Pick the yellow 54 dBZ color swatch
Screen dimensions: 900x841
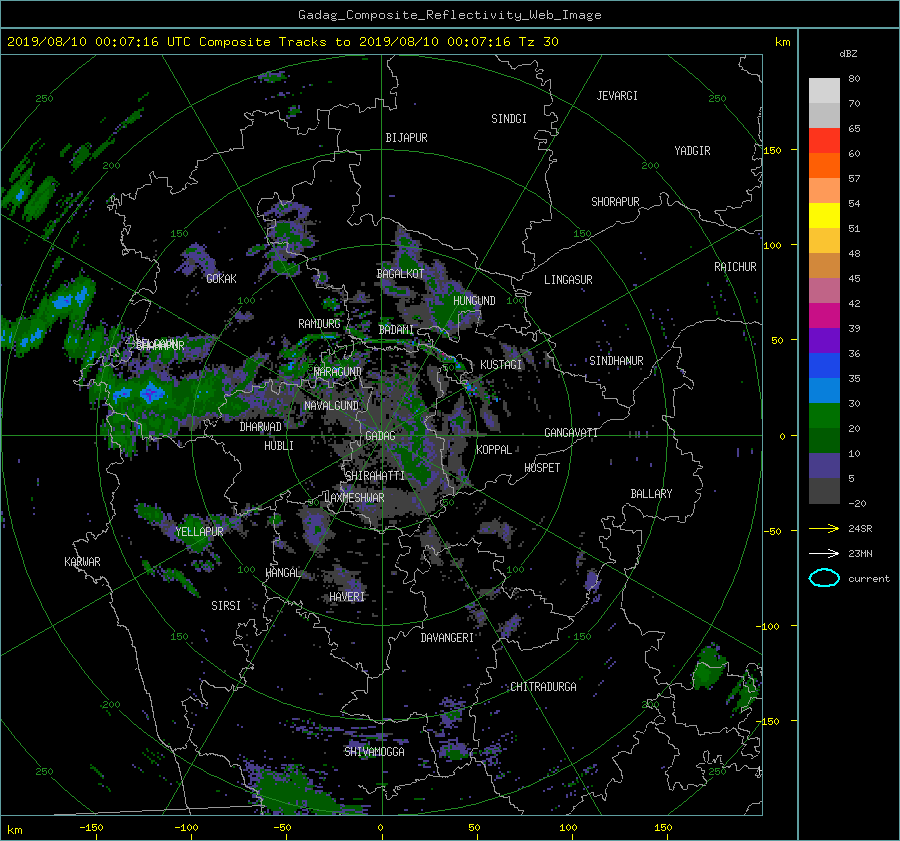pos(824,215)
